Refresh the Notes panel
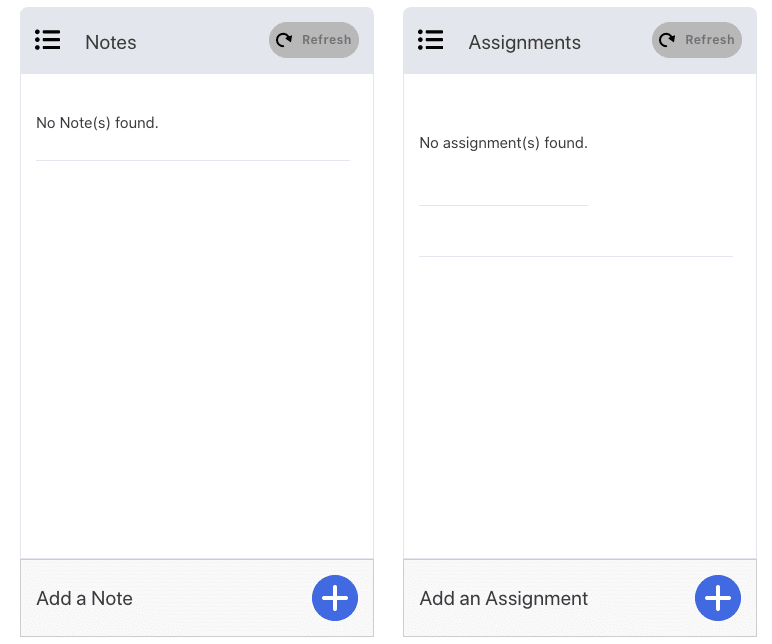 click(314, 40)
